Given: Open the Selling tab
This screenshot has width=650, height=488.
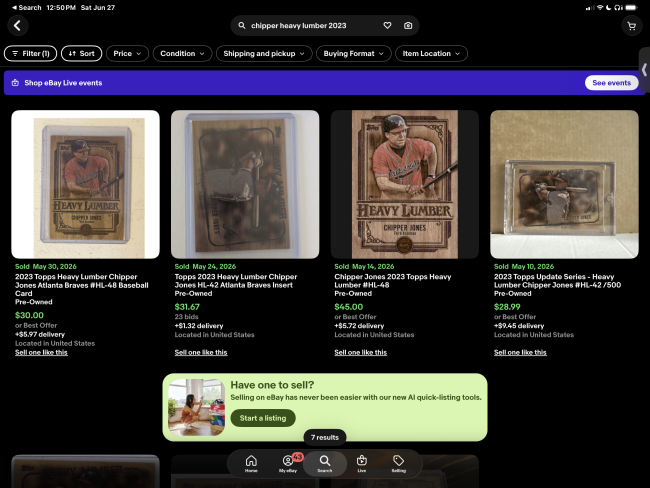Looking at the screenshot, I should 398,464.
